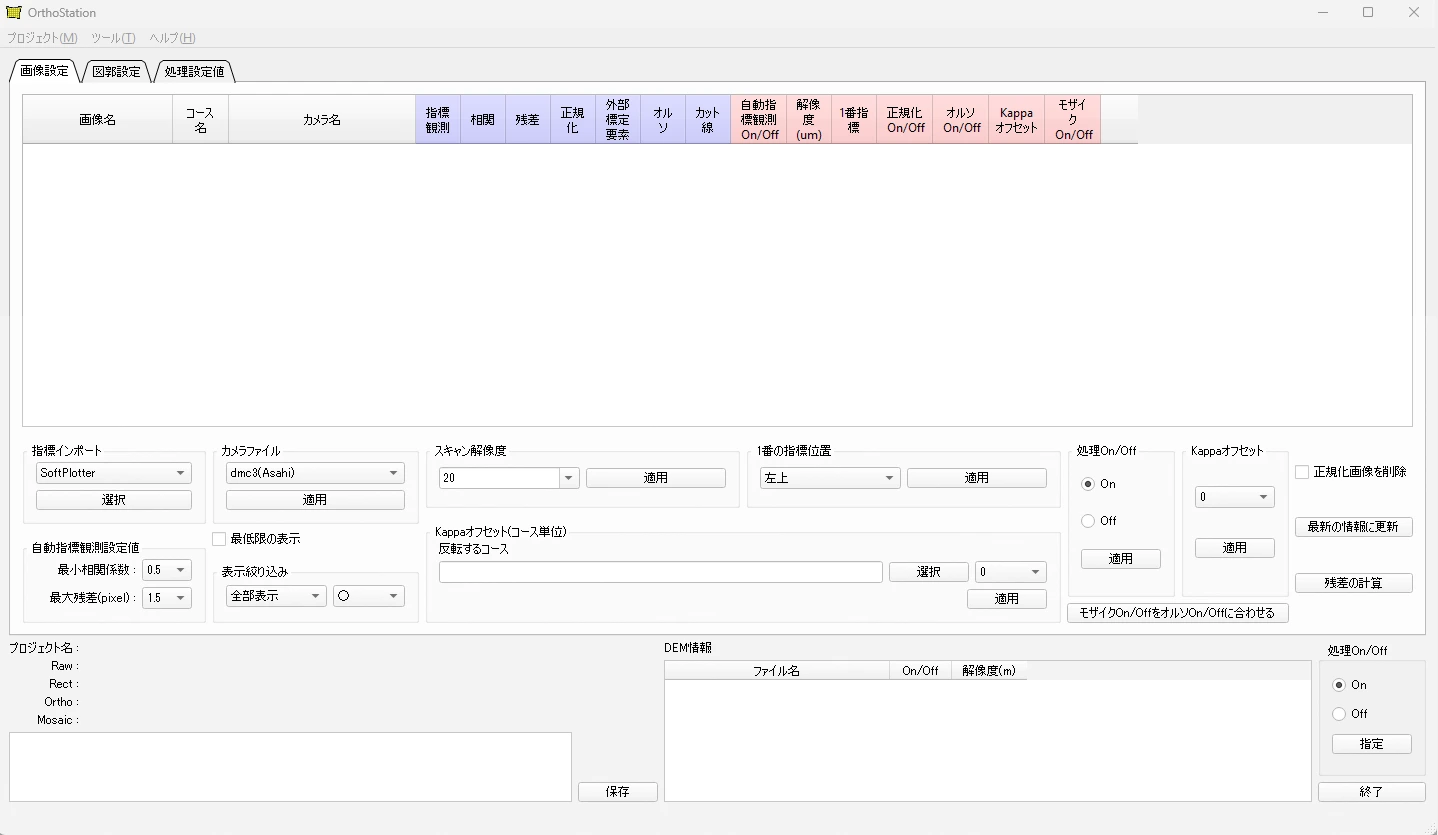This screenshot has height=835, width=1438.
Task: Enable the 最低限の表示 checkbox
Action: (218, 539)
